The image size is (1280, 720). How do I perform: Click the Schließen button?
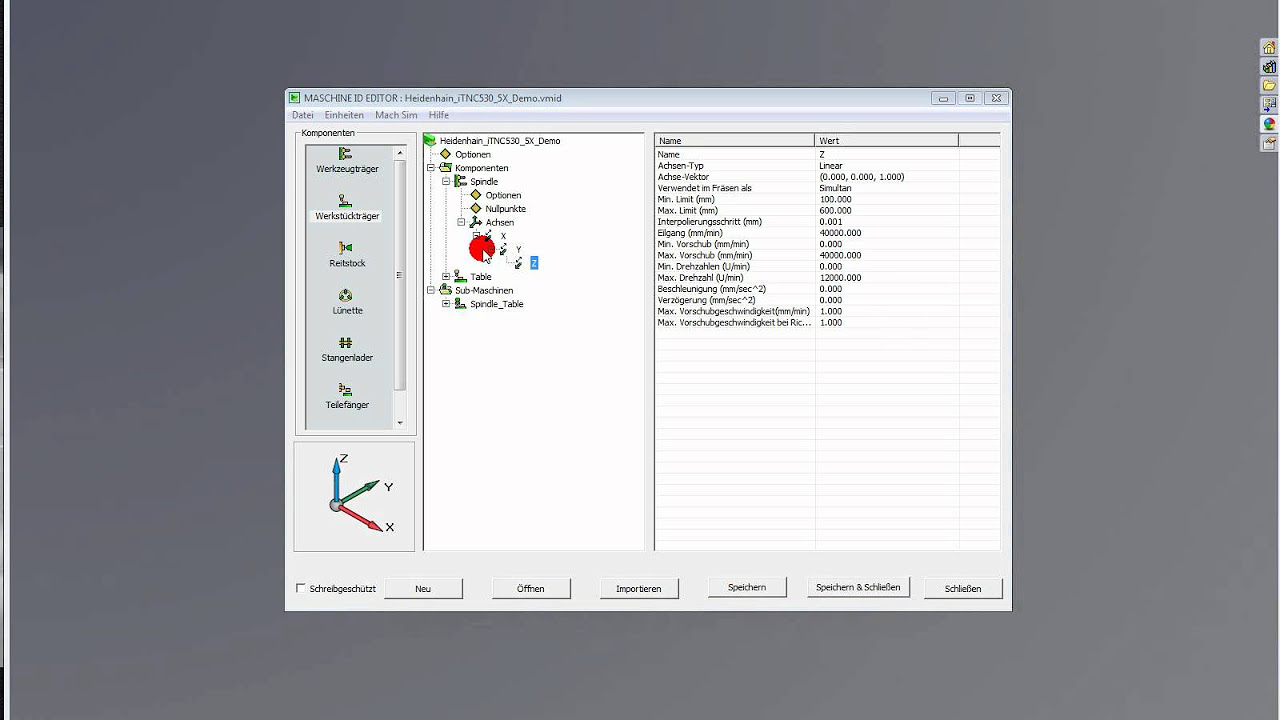963,589
